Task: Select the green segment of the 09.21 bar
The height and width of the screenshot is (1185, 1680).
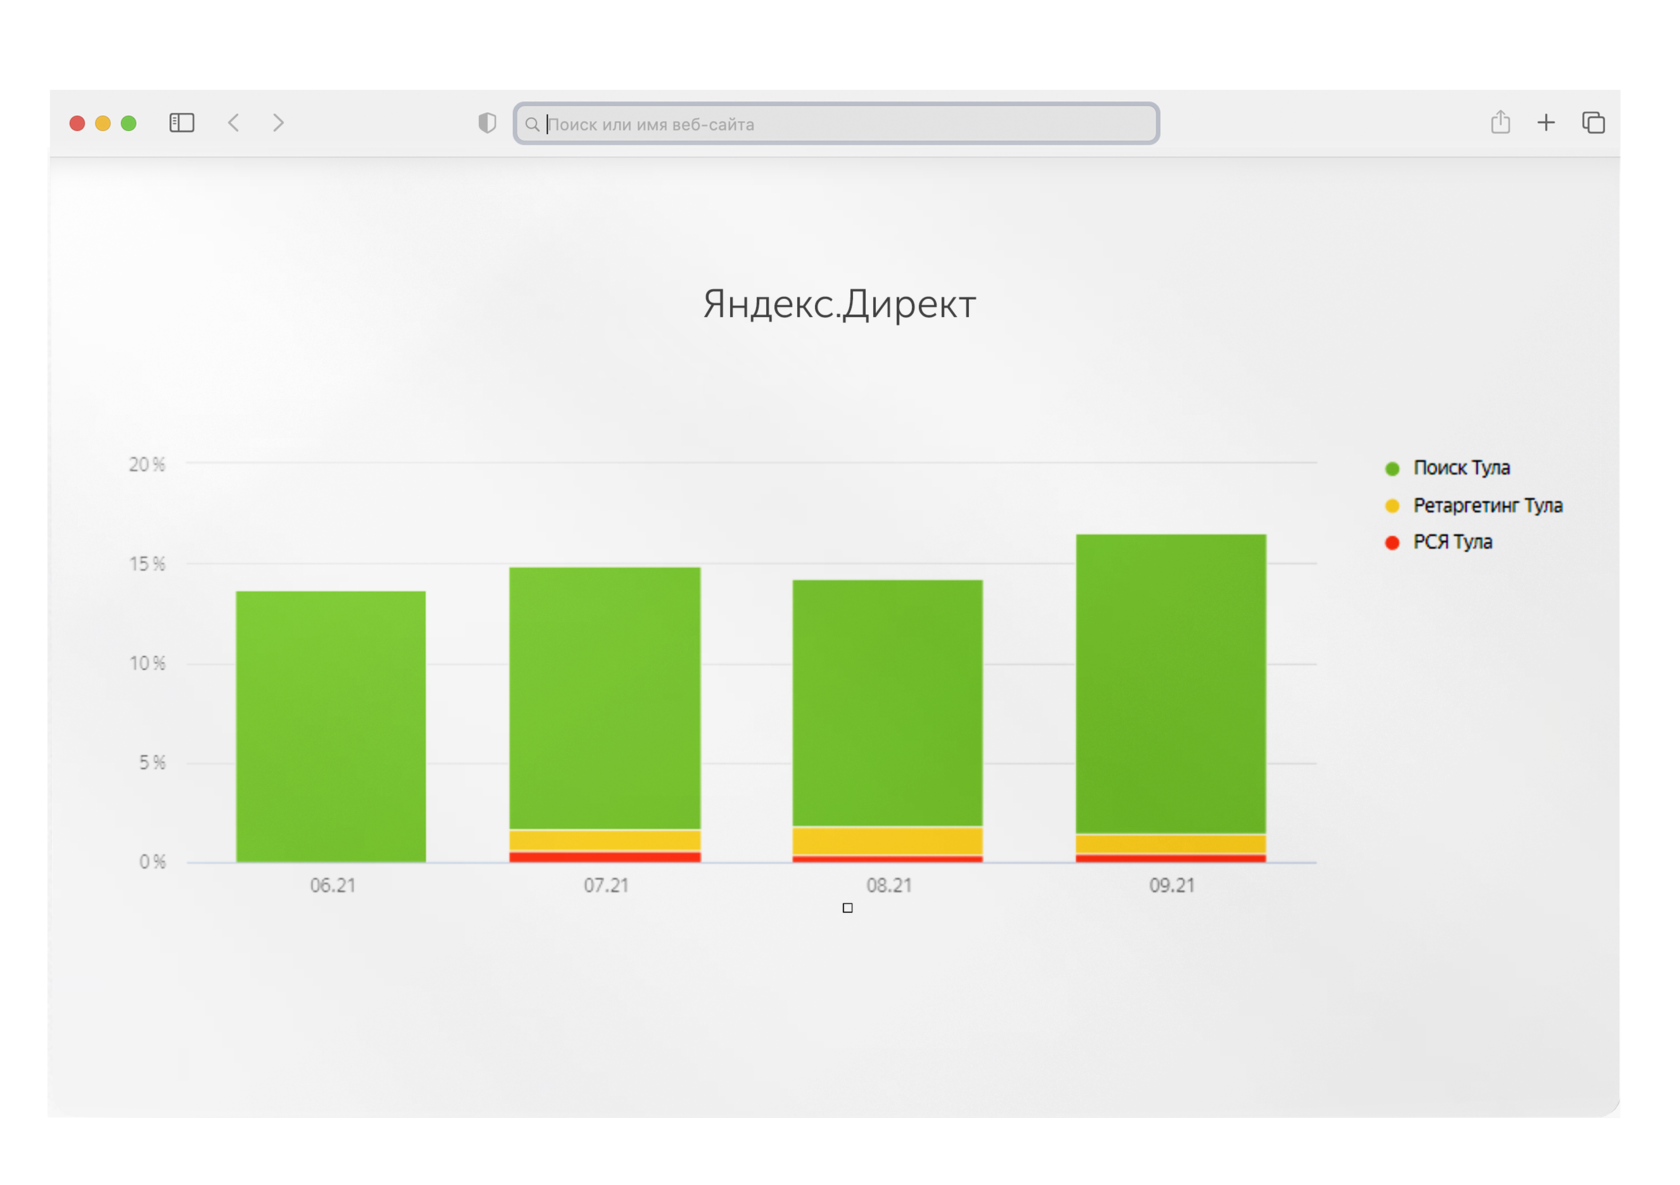Action: point(1171,684)
